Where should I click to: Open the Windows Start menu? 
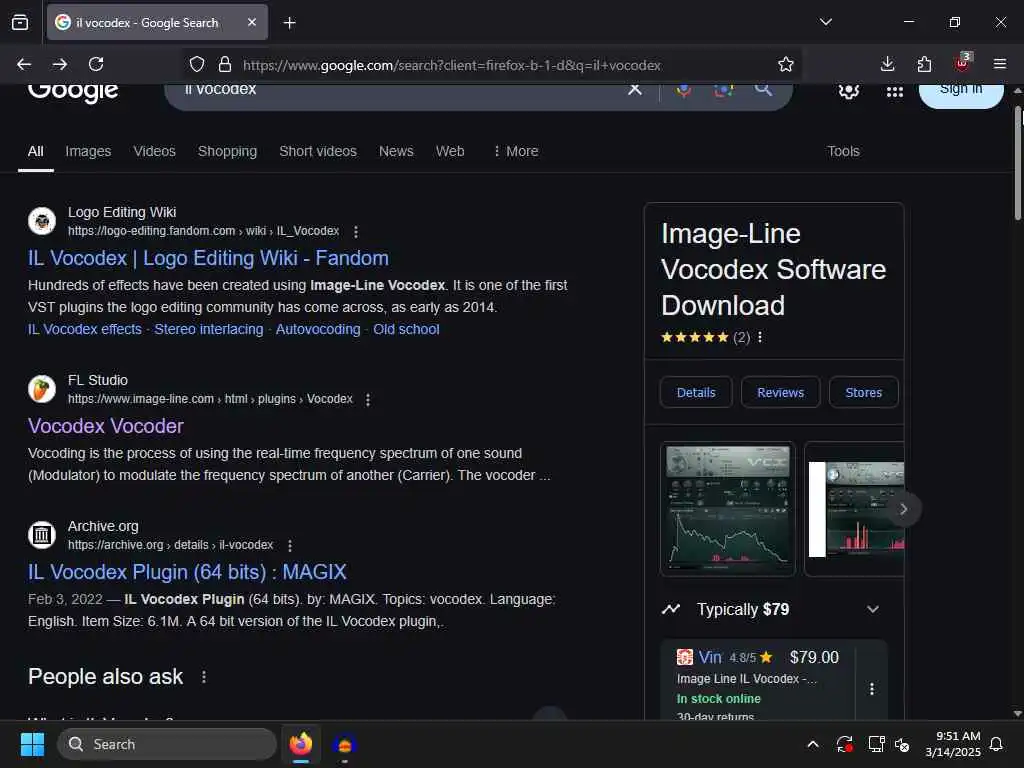32,744
